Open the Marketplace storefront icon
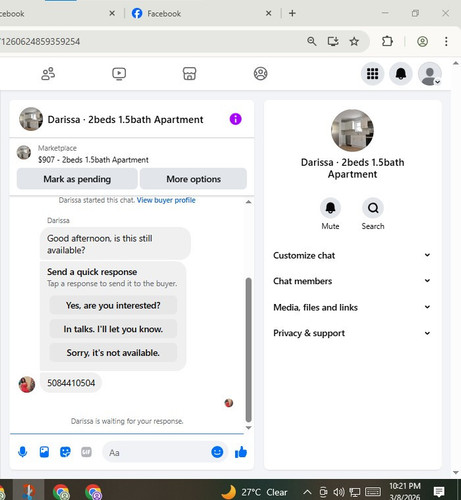 coord(189,74)
